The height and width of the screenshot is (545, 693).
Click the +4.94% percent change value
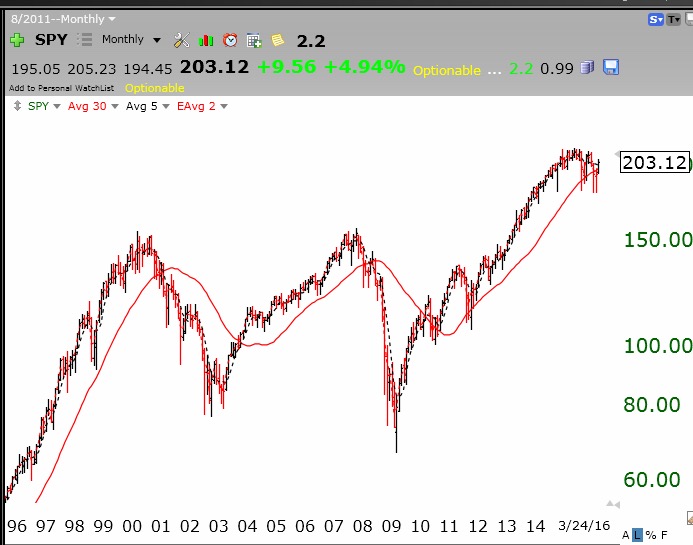[x=365, y=67]
